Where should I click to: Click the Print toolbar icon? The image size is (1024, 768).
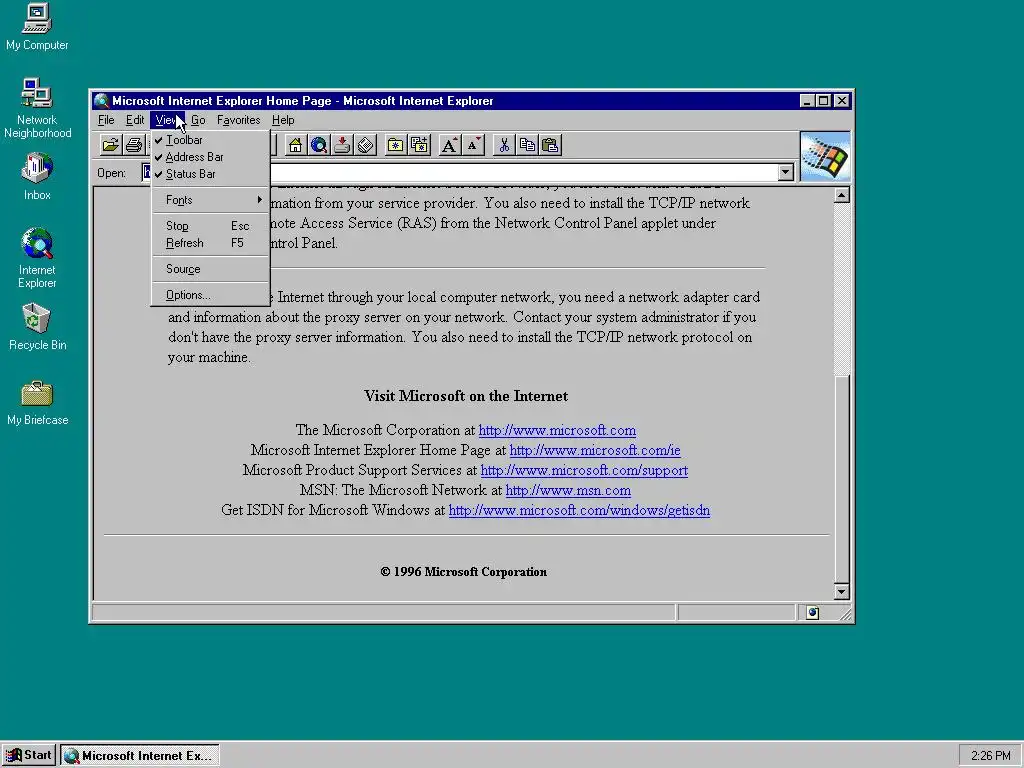click(134, 145)
